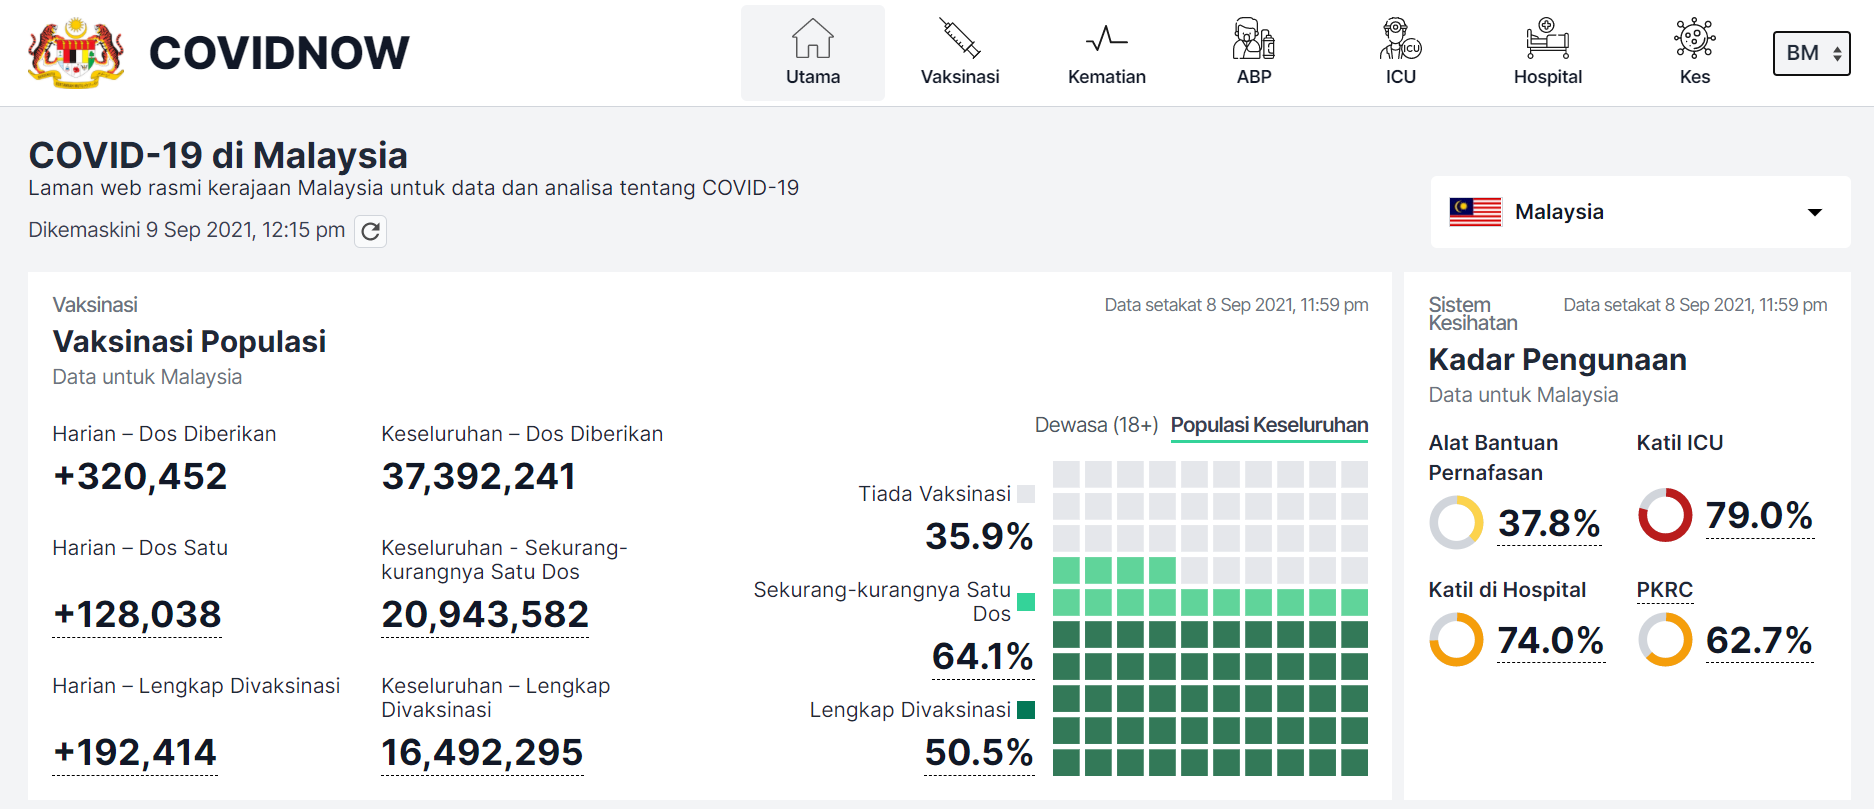Viewport: 1874px width, 809px height.
Task: Open the ABP ventilator patient icon
Action: (x=1253, y=40)
